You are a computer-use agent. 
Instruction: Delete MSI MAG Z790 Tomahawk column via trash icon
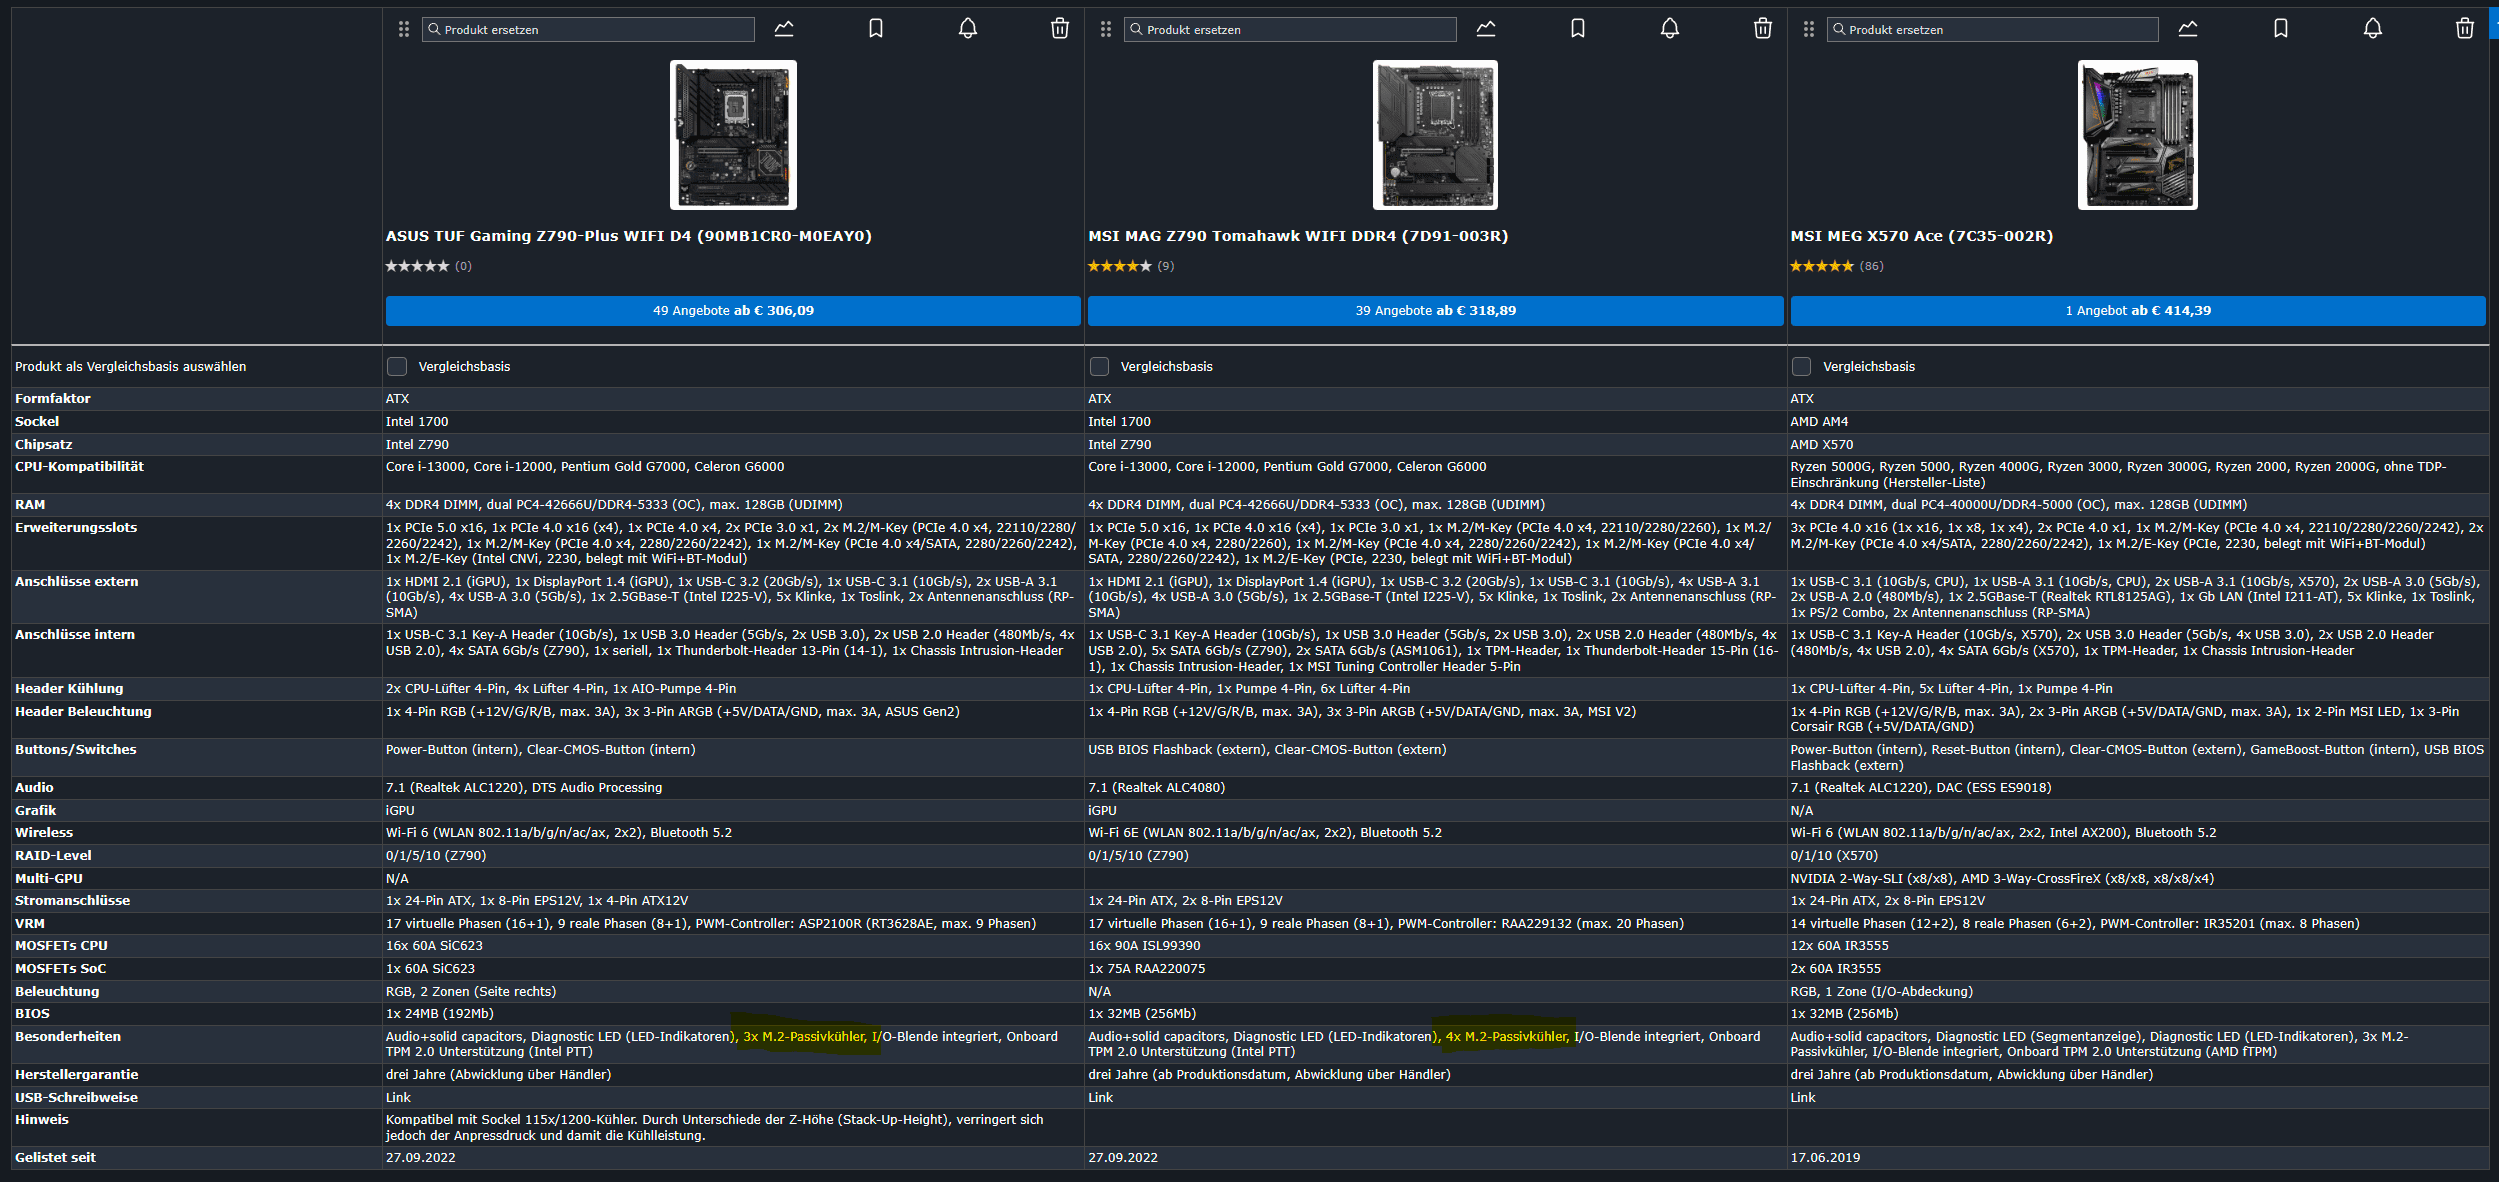[1763, 29]
